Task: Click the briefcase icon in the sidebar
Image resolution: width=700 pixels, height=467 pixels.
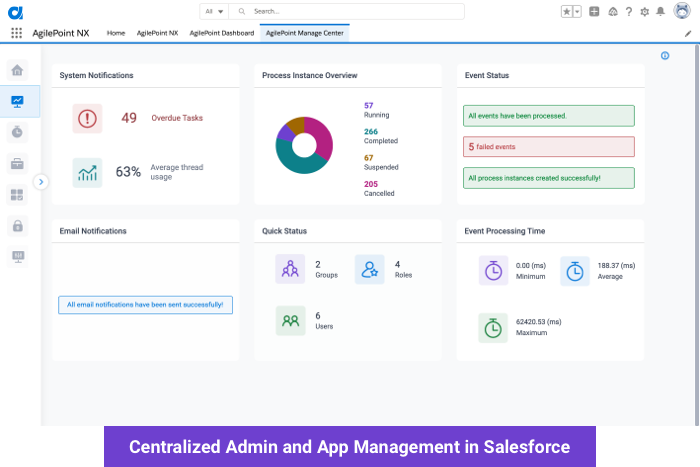Action: point(17,163)
